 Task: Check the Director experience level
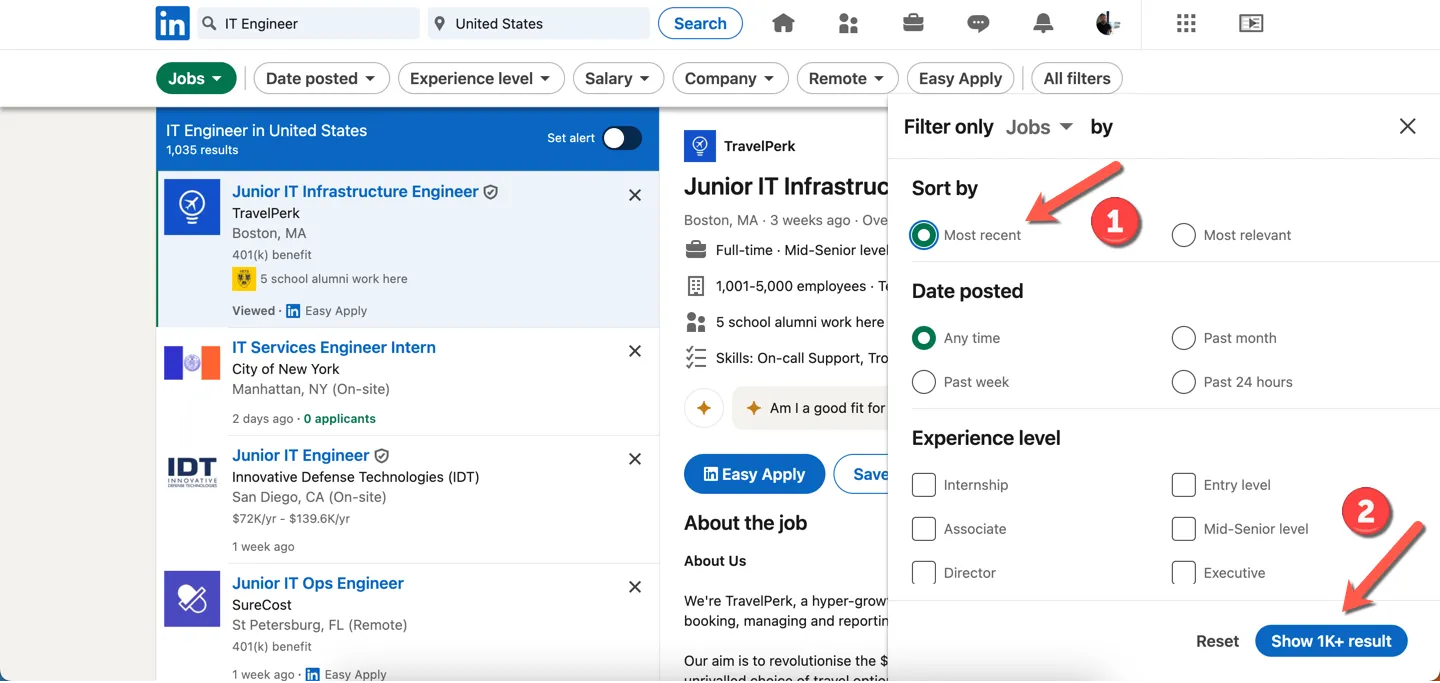pos(924,573)
